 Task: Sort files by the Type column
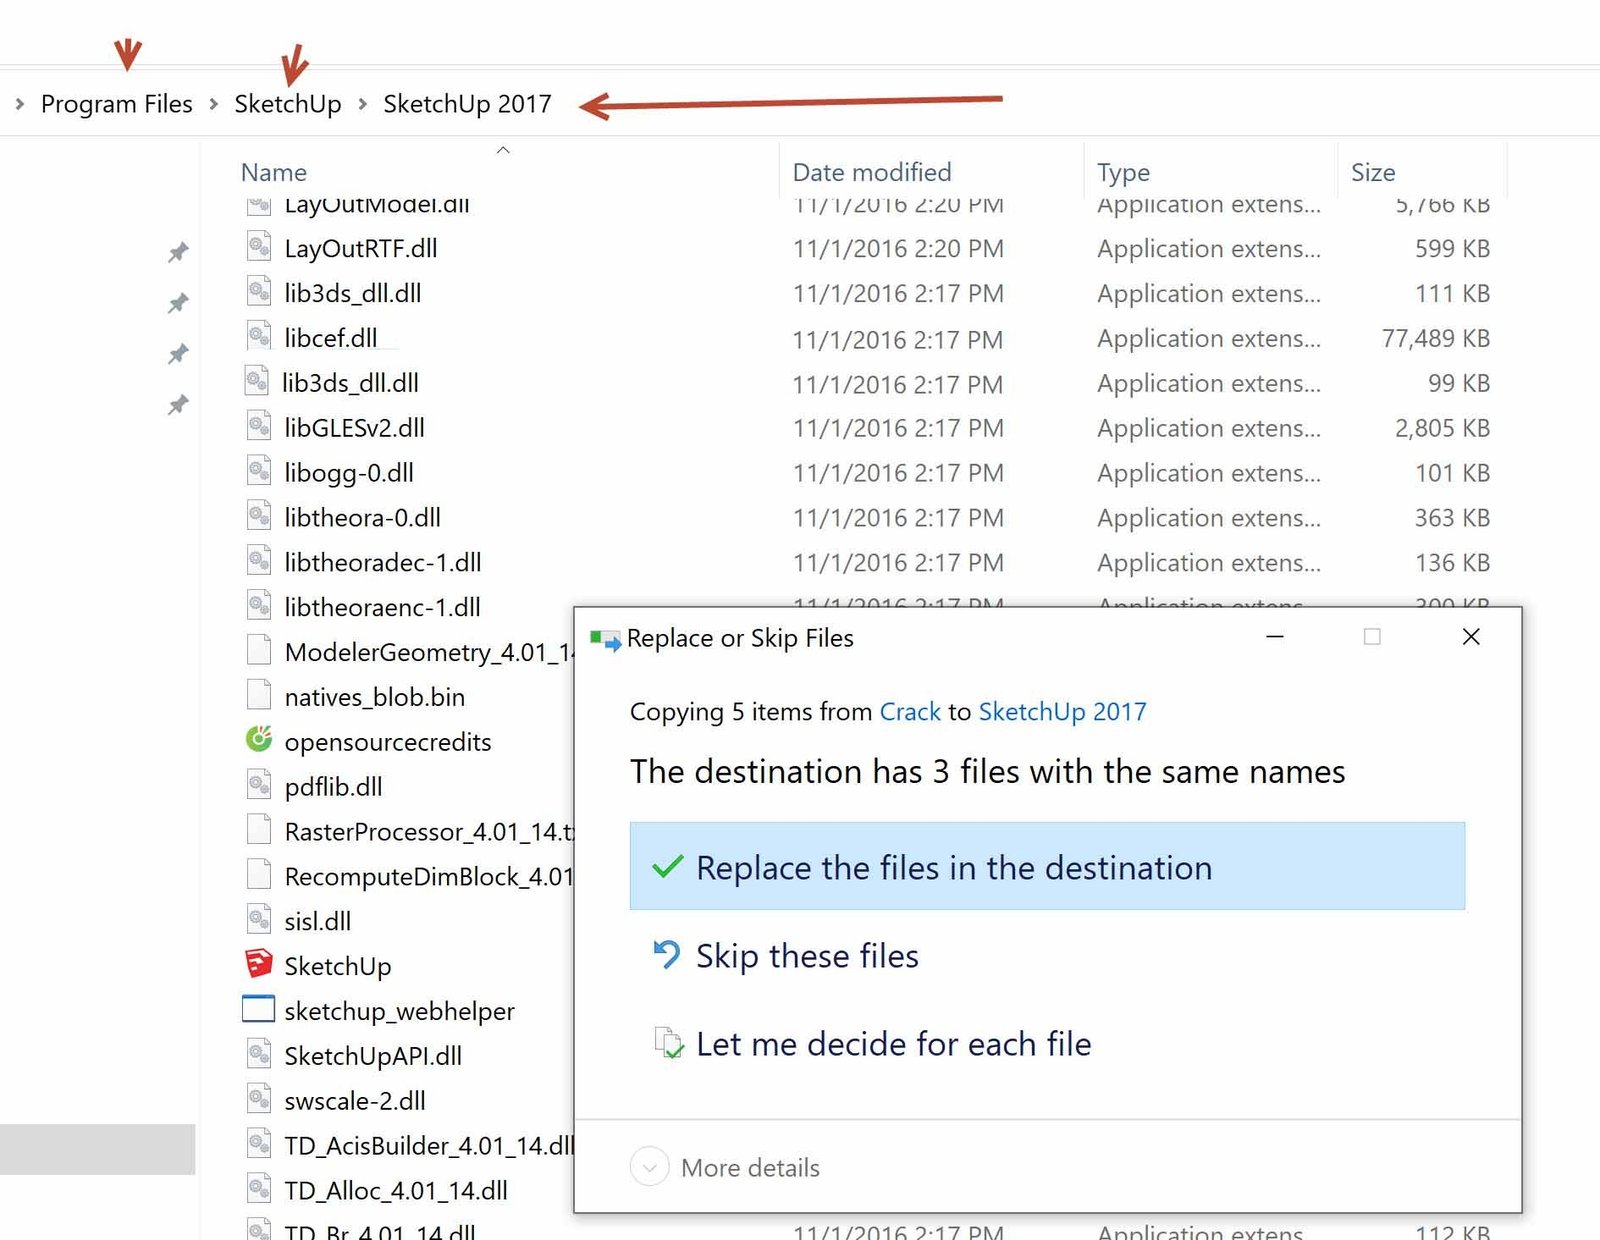pos(1123,172)
